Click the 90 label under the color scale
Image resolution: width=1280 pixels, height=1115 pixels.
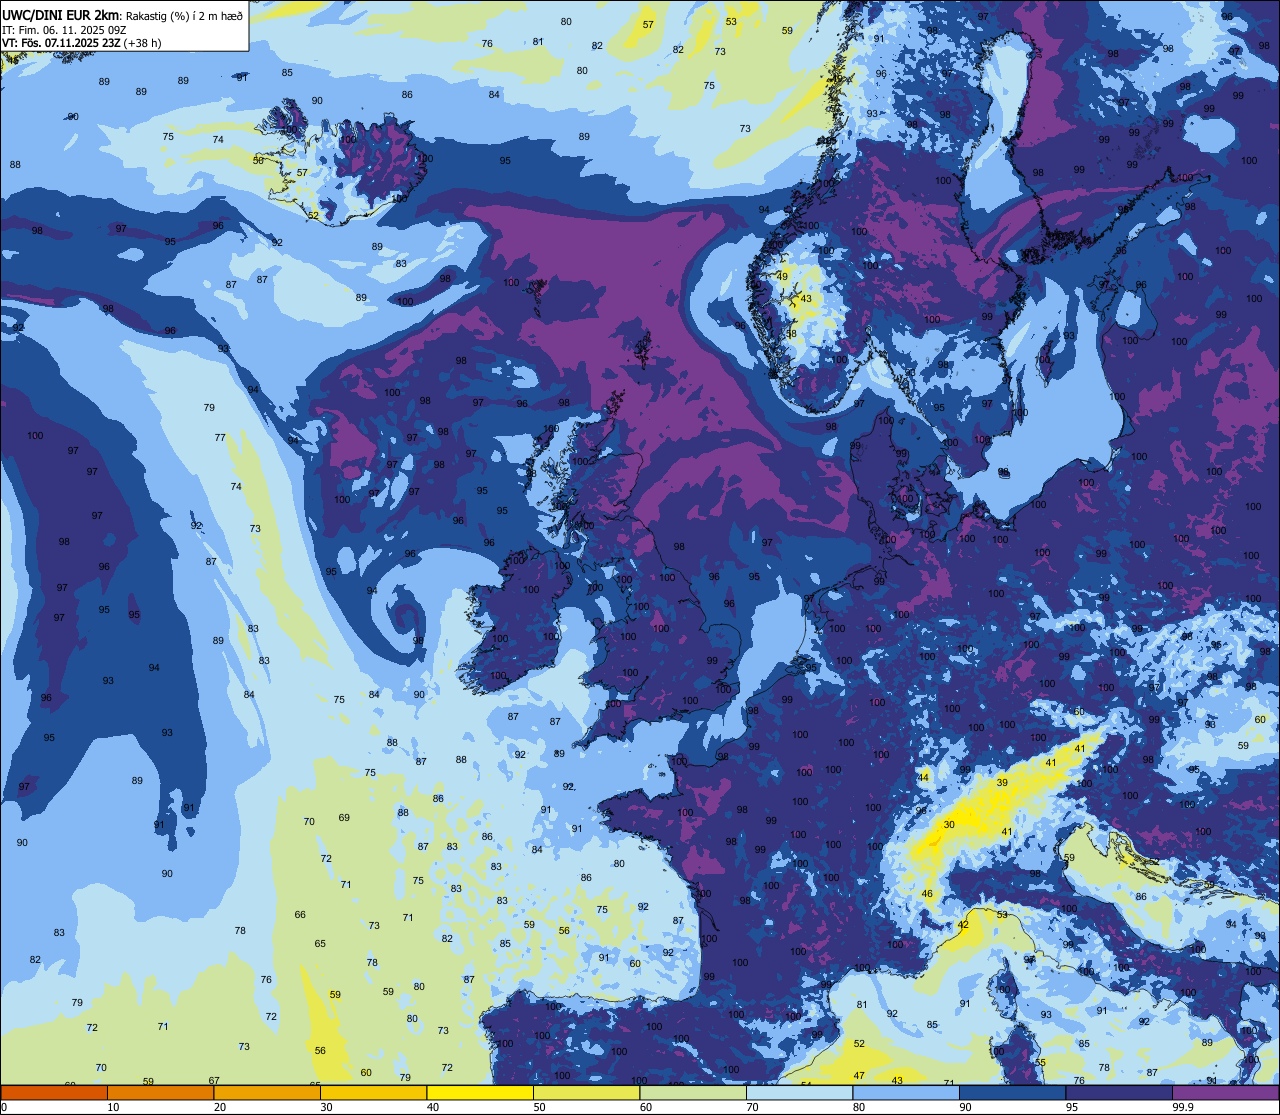pyautogui.click(x=966, y=1107)
